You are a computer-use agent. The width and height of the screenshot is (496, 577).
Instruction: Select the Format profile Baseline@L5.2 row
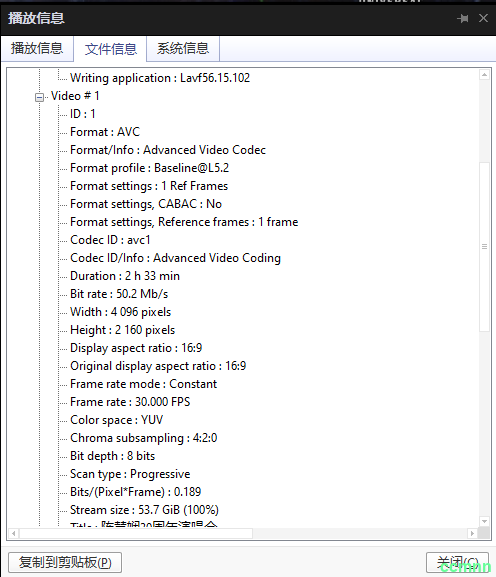click(149, 168)
